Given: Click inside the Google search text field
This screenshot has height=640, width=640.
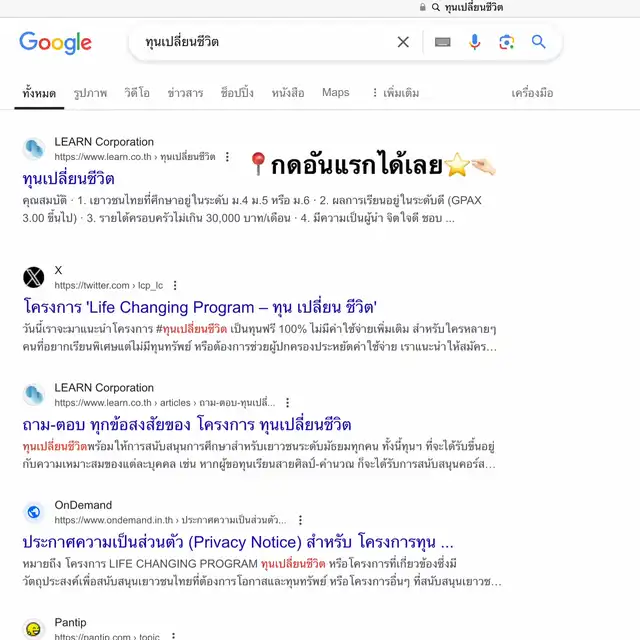Looking at the screenshot, I should tap(261, 42).
